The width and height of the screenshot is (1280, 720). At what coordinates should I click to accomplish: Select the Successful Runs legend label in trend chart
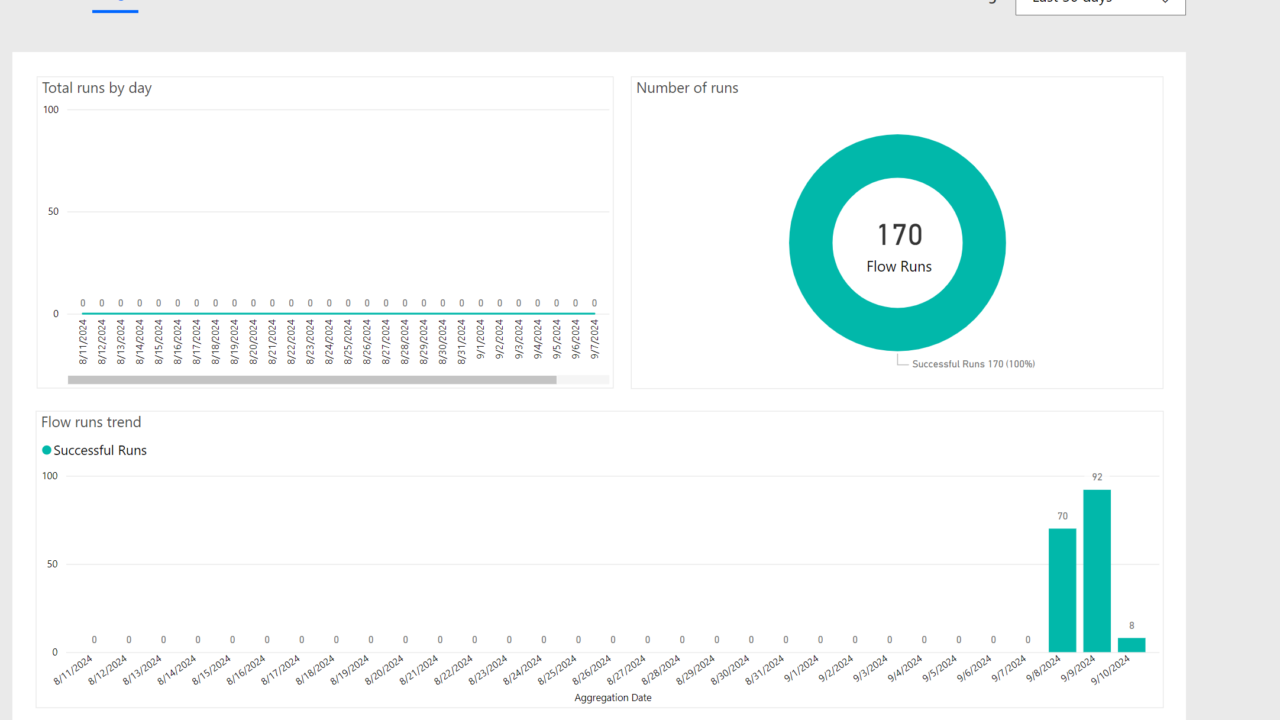[100, 450]
